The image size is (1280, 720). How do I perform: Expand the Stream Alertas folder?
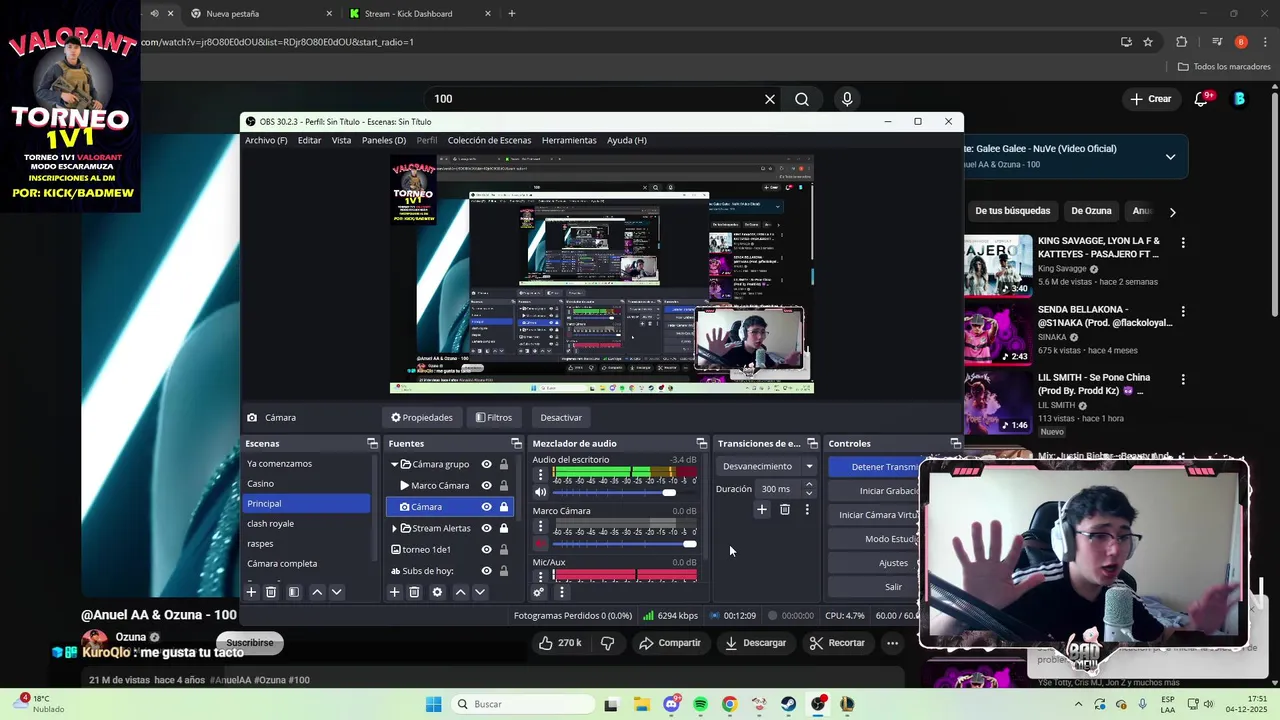(394, 528)
